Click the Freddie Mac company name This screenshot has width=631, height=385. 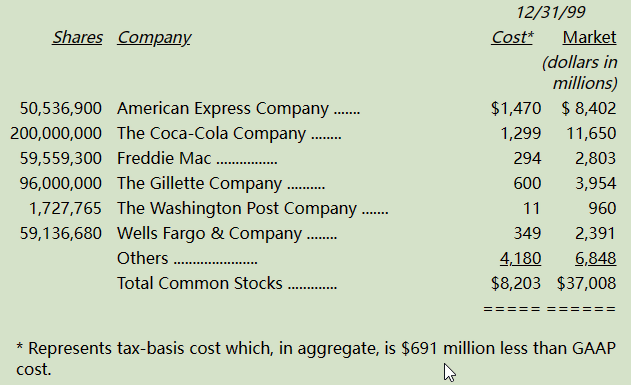(164, 158)
